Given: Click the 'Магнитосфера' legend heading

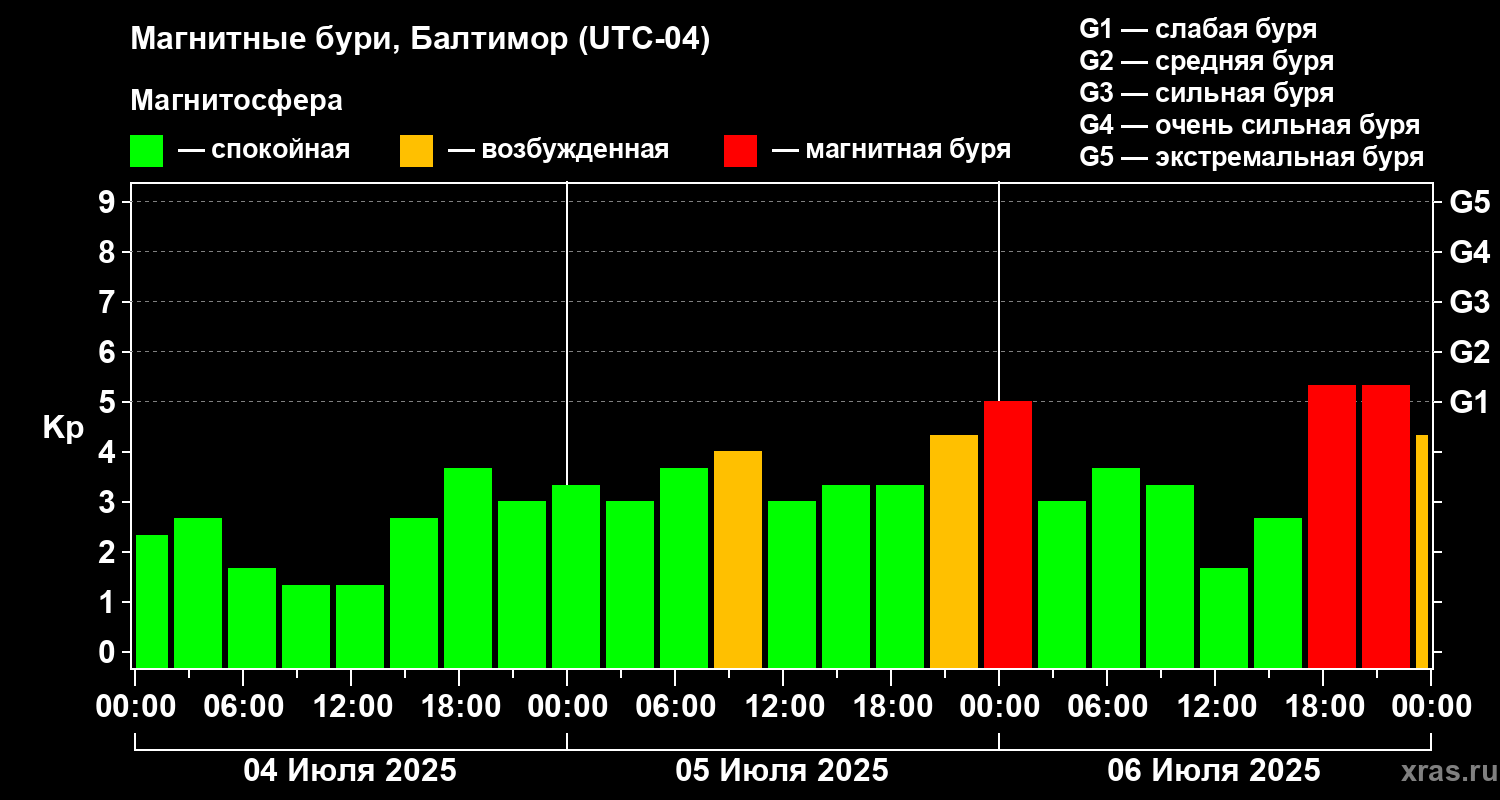Looking at the screenshot, I should [236, 101].
